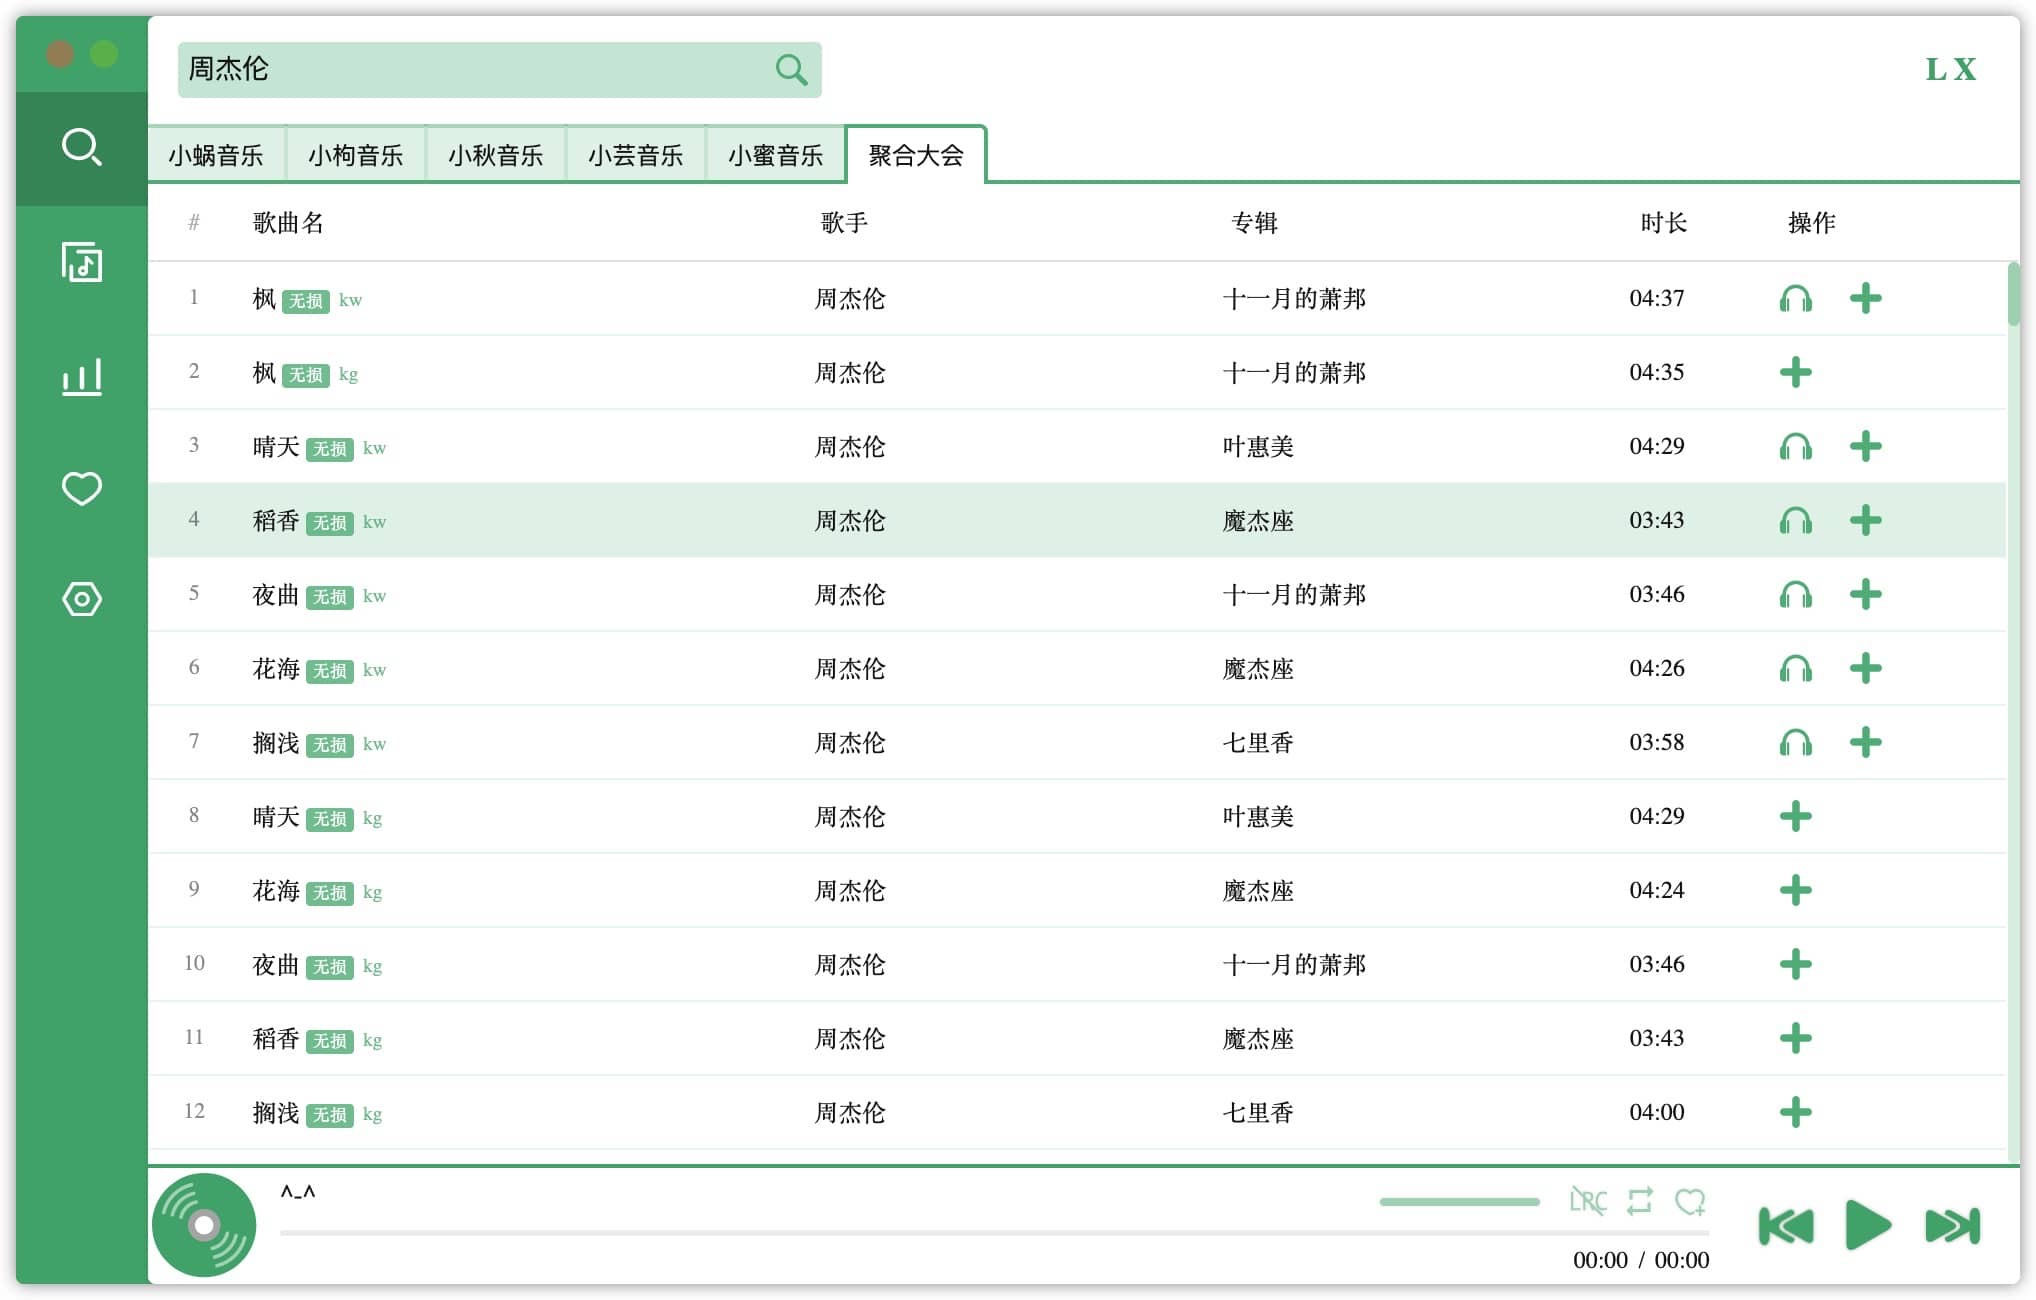Open the search page in sidebar
This screenshot has height=1300, width=2036.
point(82,148)
